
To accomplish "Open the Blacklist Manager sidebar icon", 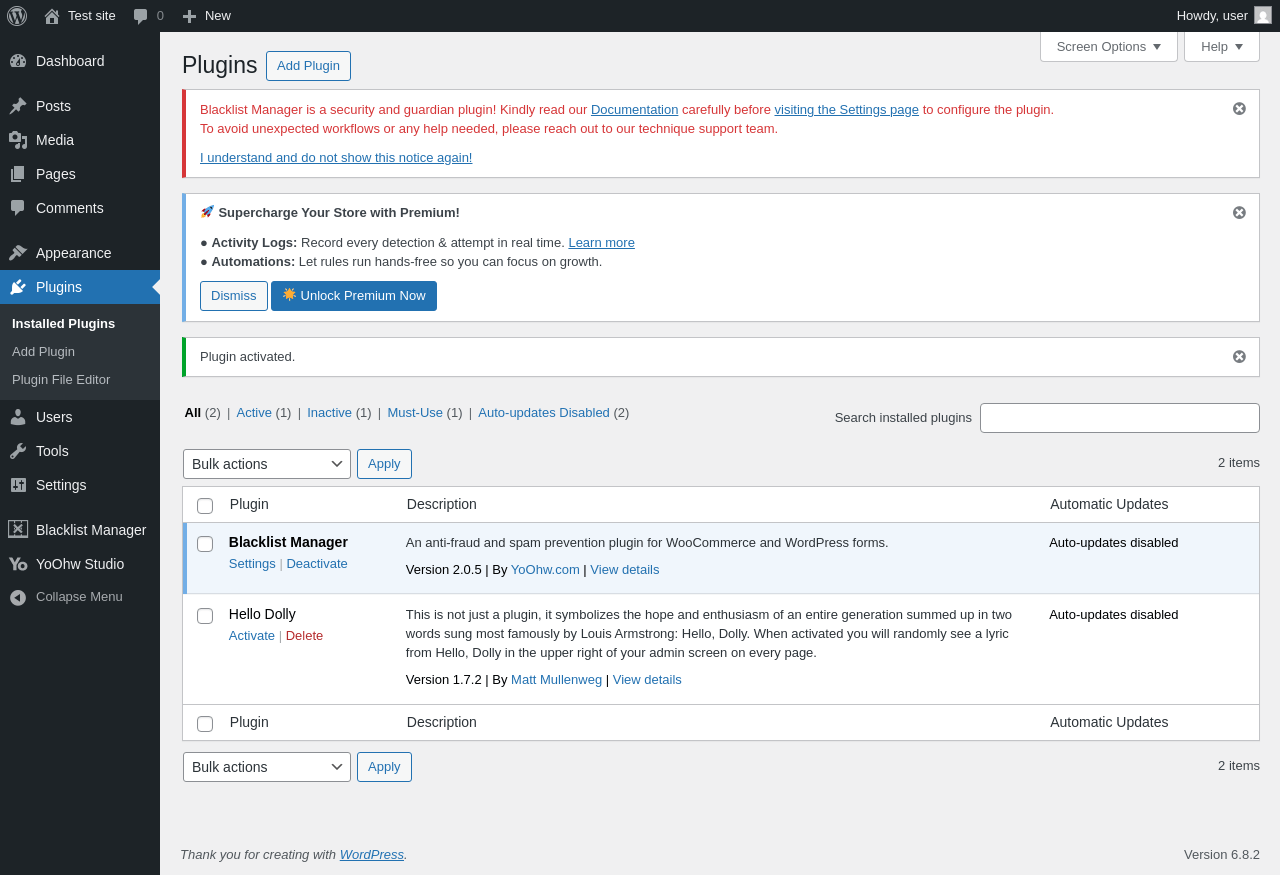I will coord(18,530).
